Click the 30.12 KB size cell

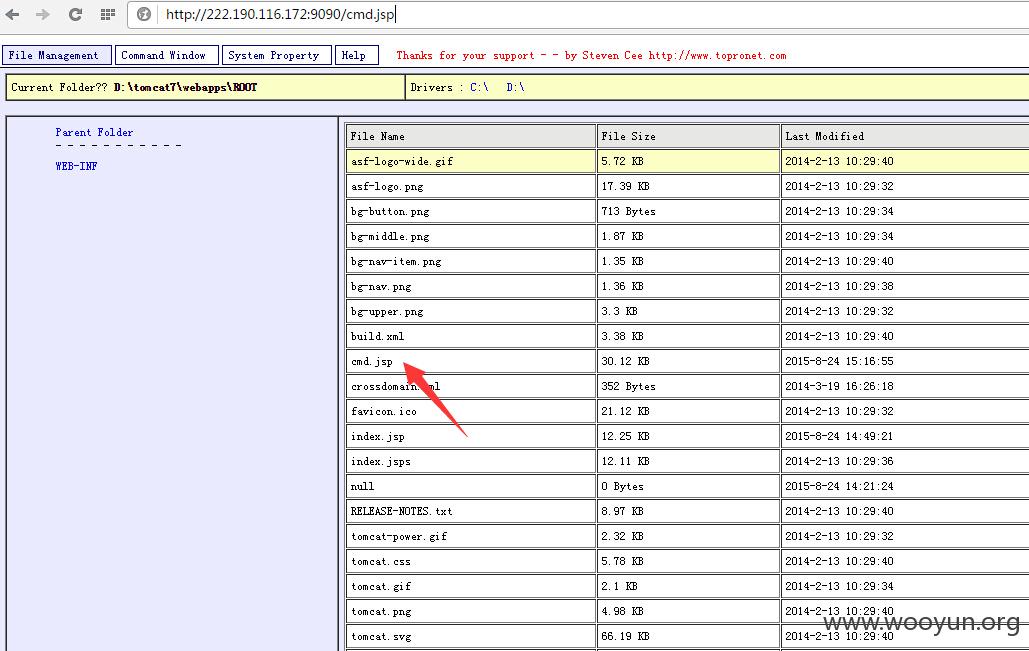pyautogui.click(x=688, y=362)
